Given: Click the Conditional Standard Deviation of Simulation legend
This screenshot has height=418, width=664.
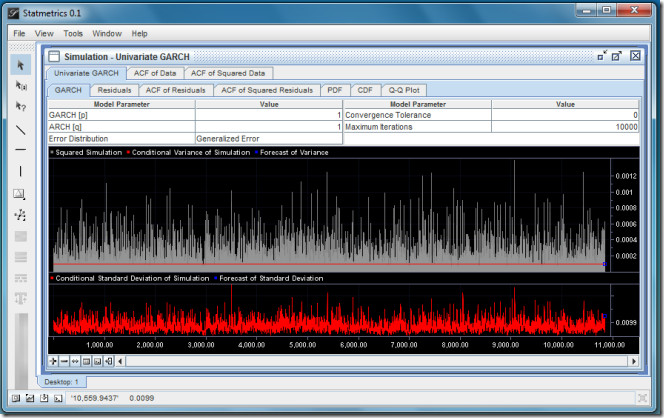Looking at the screenshot, I should tap(130, 278).
